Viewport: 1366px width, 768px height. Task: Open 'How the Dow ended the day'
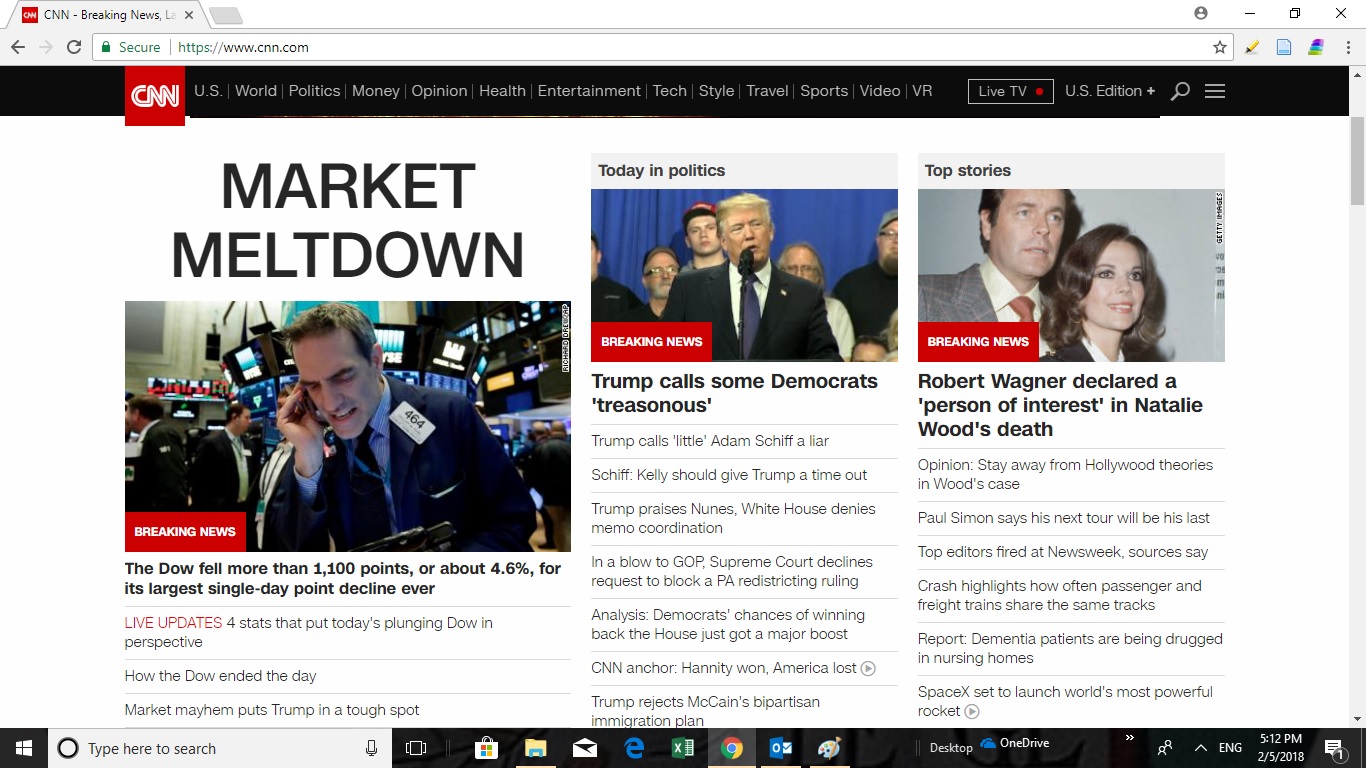[x=220, y=676]
